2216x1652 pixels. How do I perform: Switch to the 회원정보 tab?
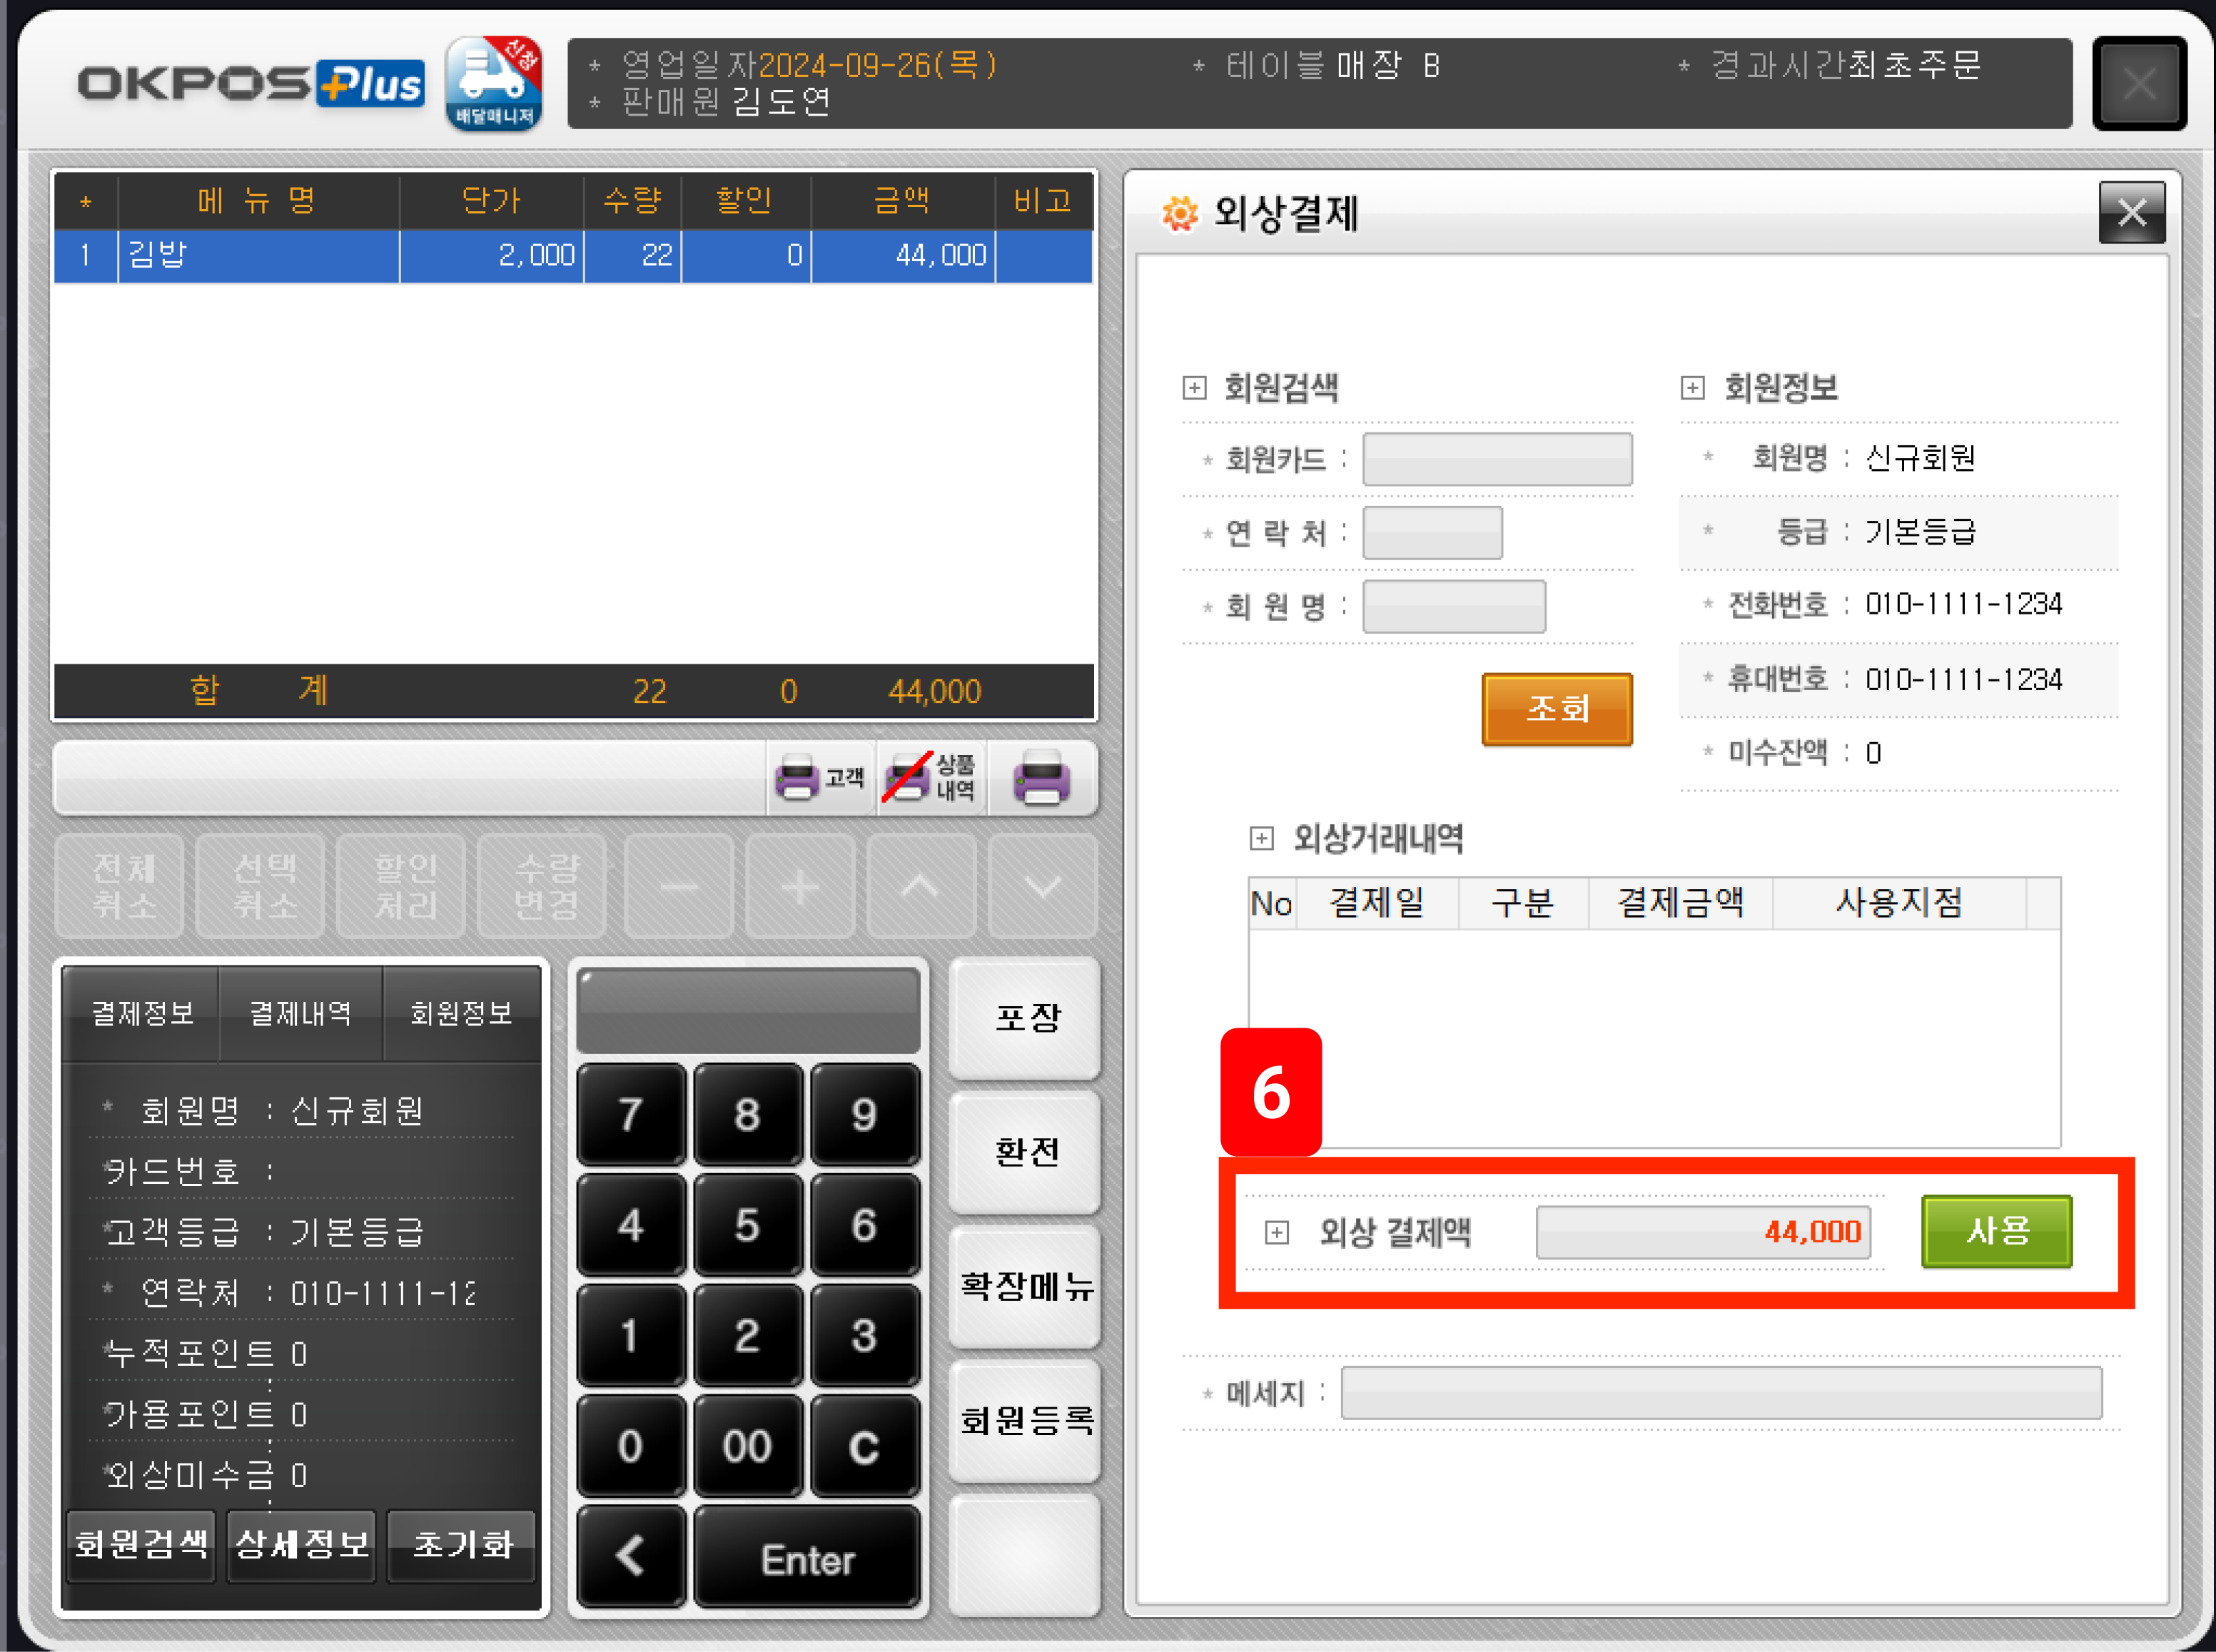click(461, 1013)
